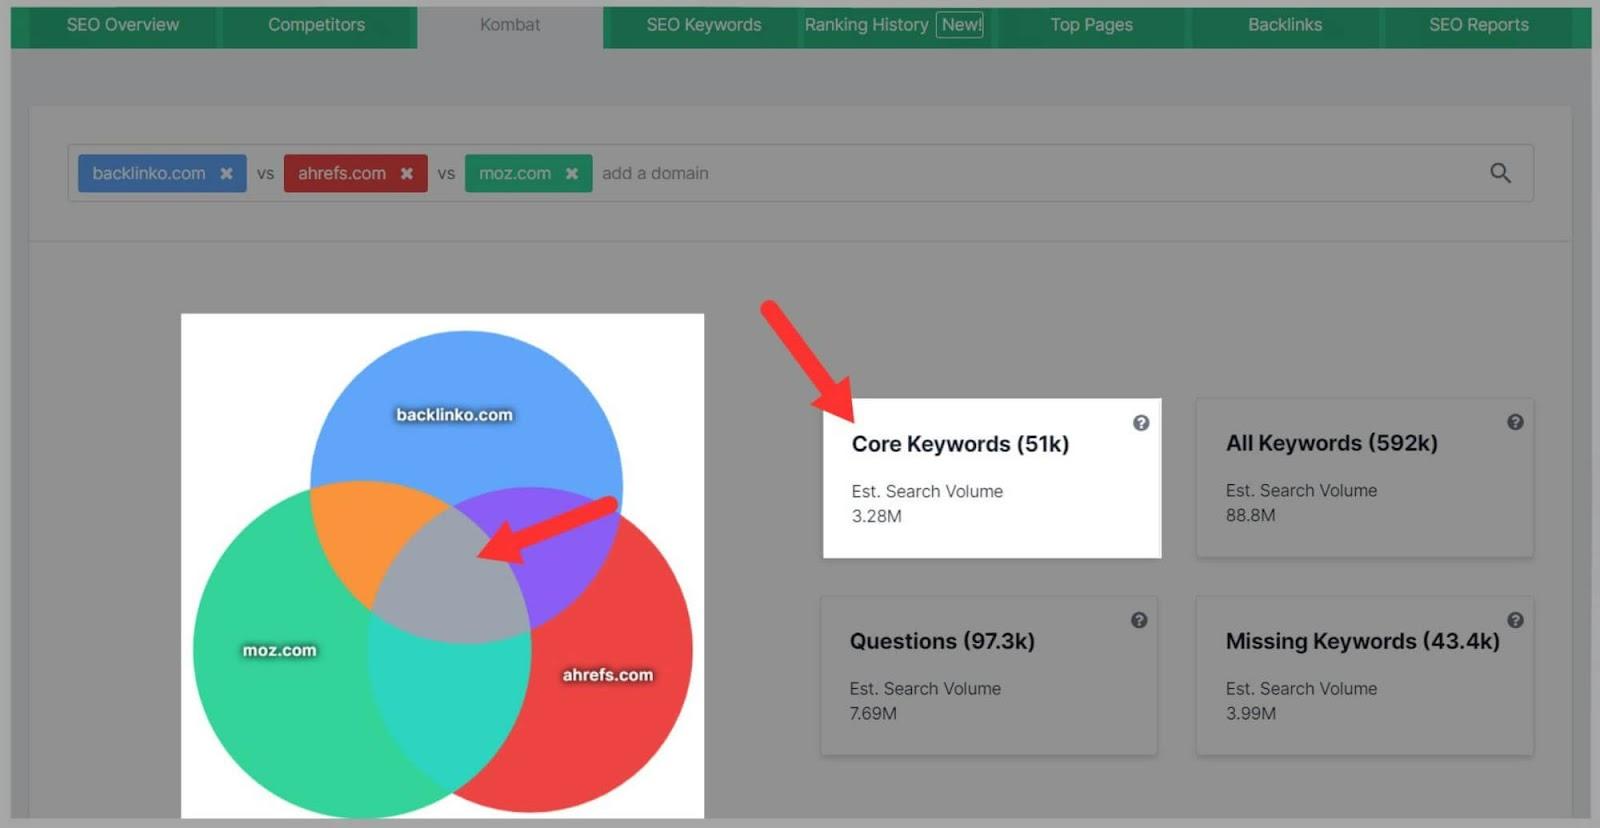Screen dimensions: 1600x828
Task: Switch to the Competitors tab
Action: [x=316, y=25]
